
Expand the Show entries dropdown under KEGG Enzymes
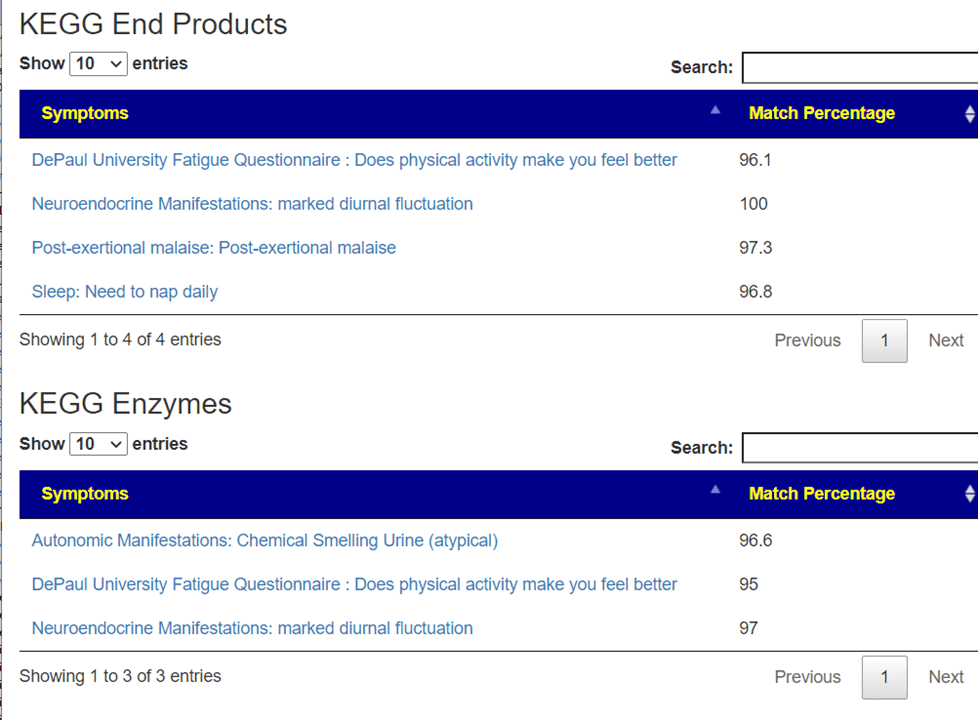(98, 444)
